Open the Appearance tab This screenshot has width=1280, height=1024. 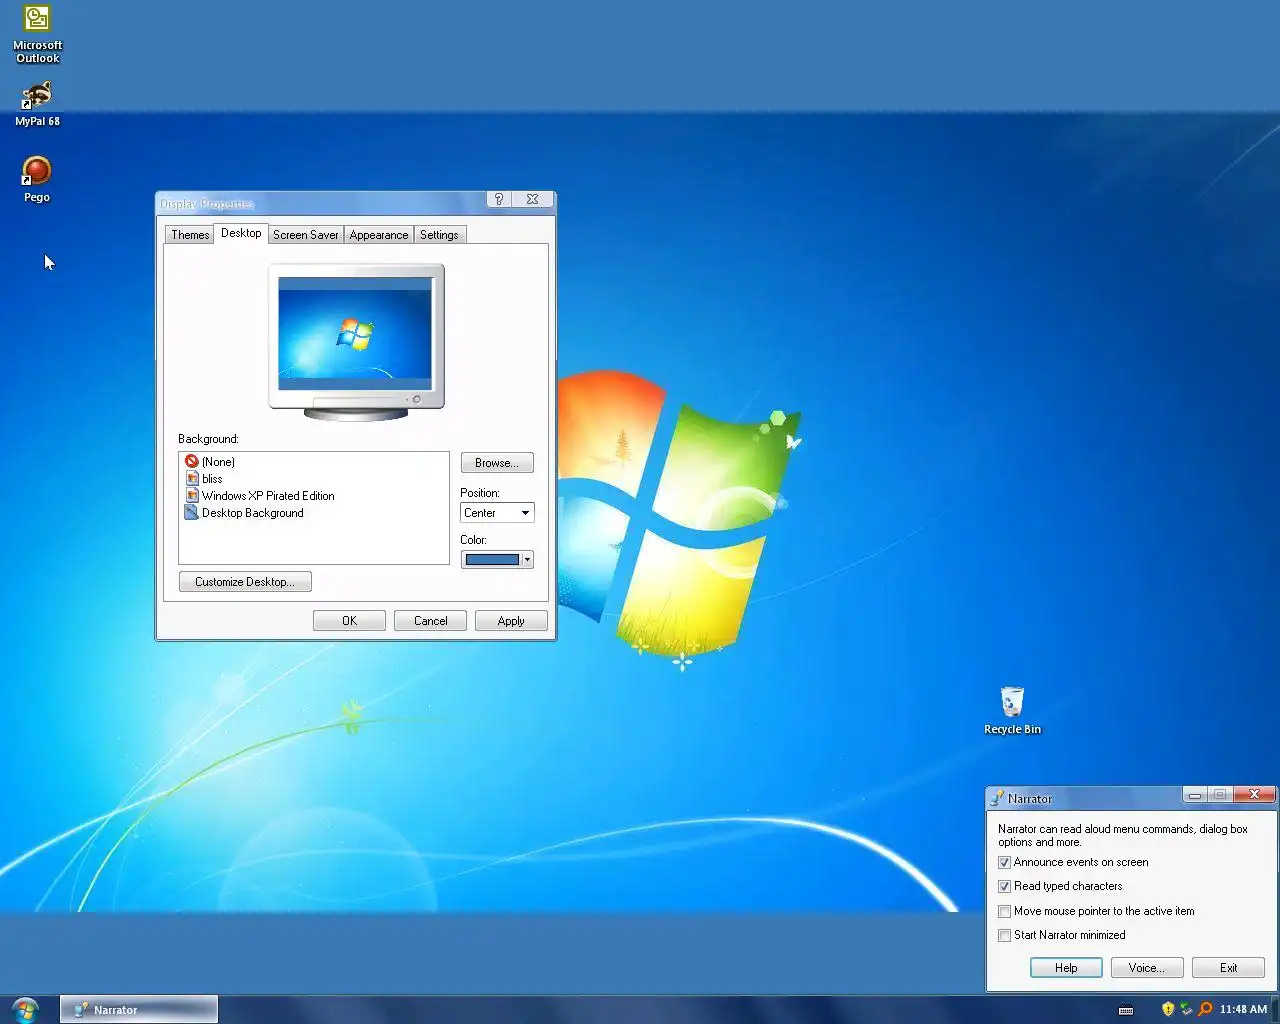tap(379, 235)
